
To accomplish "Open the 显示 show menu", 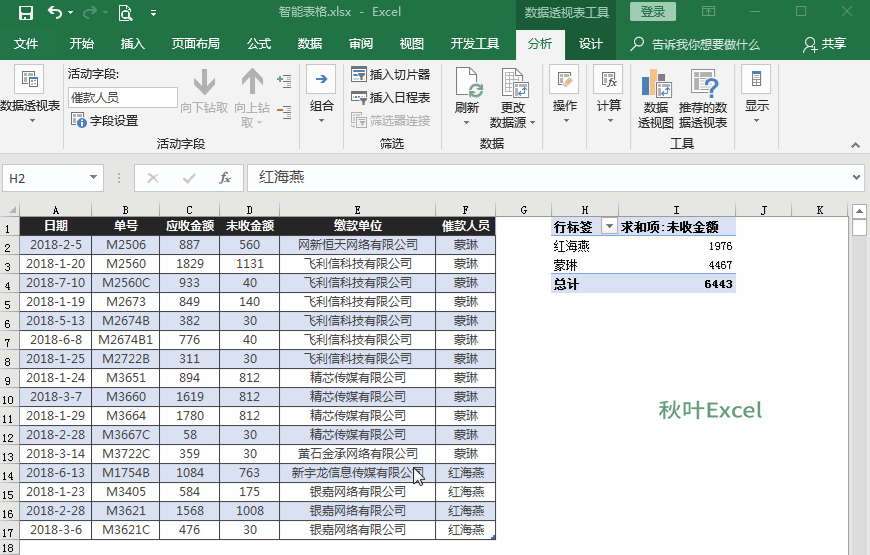I will click(757, 95).
